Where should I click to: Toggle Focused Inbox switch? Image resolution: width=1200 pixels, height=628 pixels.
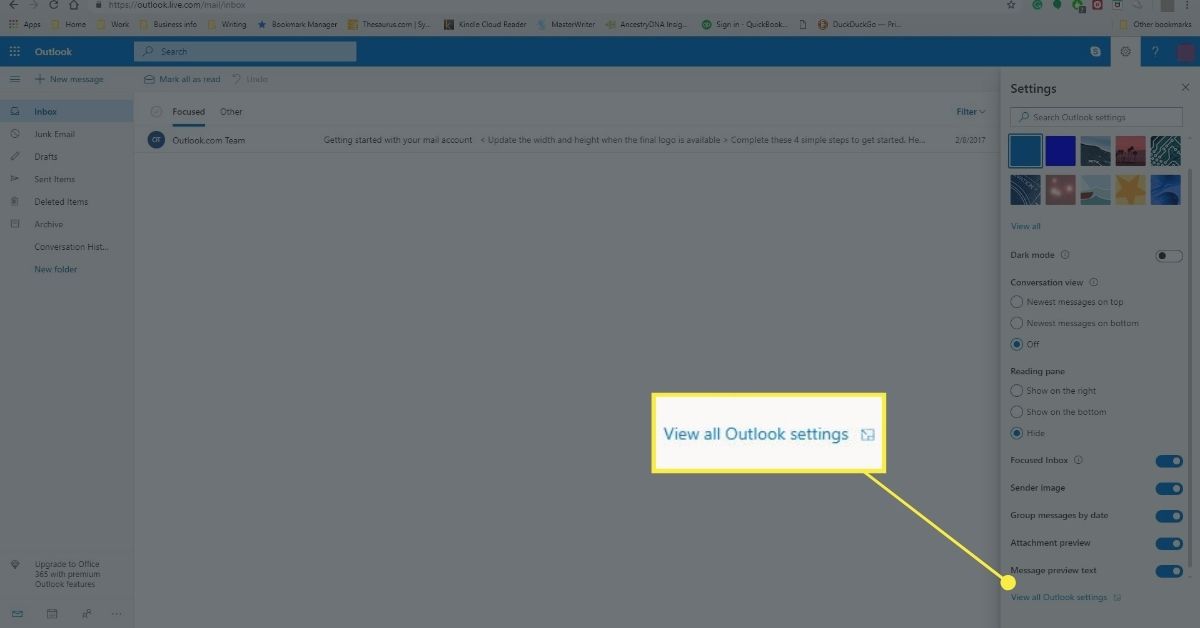tap(1168, 461)
